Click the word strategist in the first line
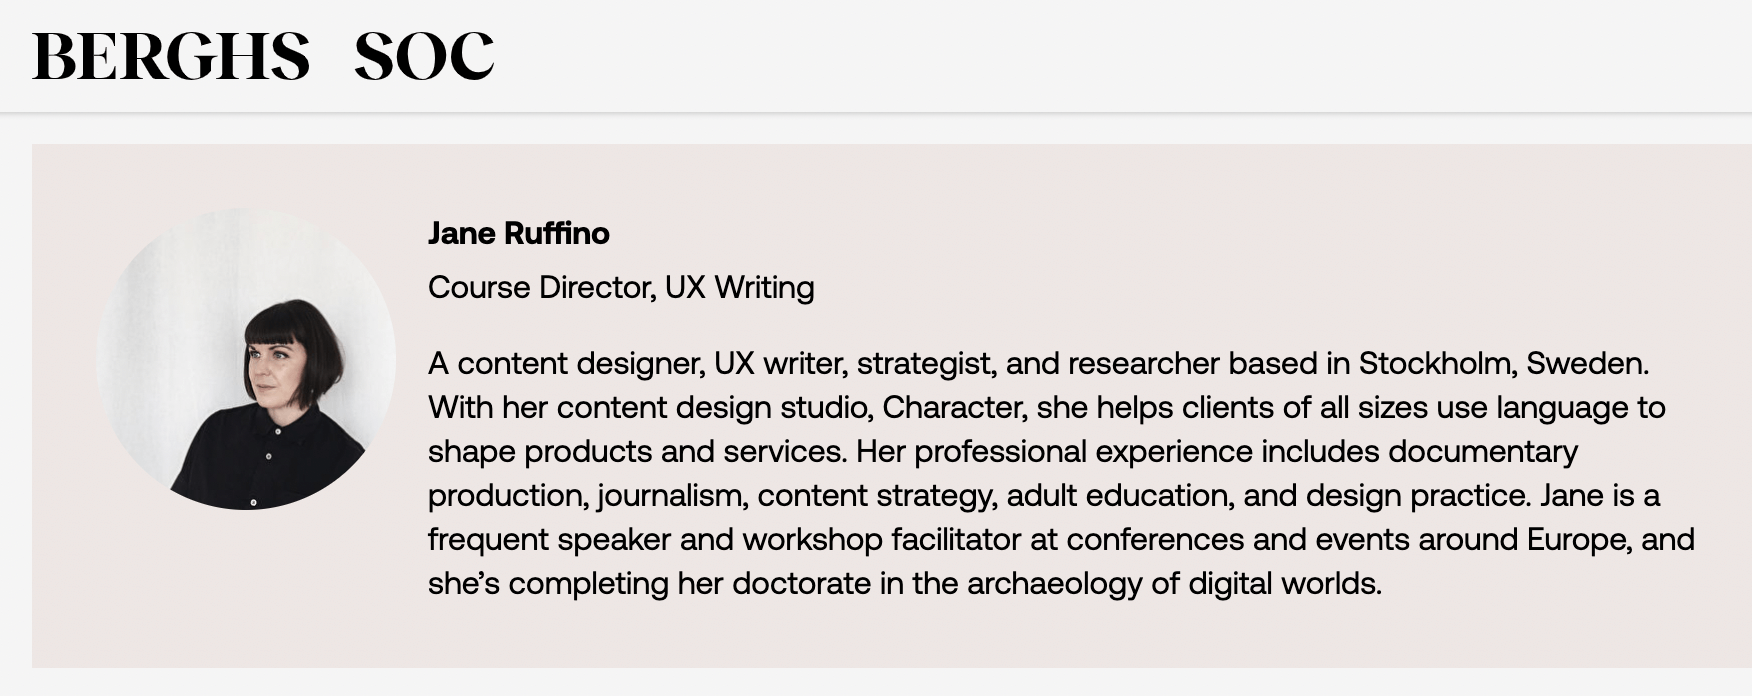 (926, 364)
